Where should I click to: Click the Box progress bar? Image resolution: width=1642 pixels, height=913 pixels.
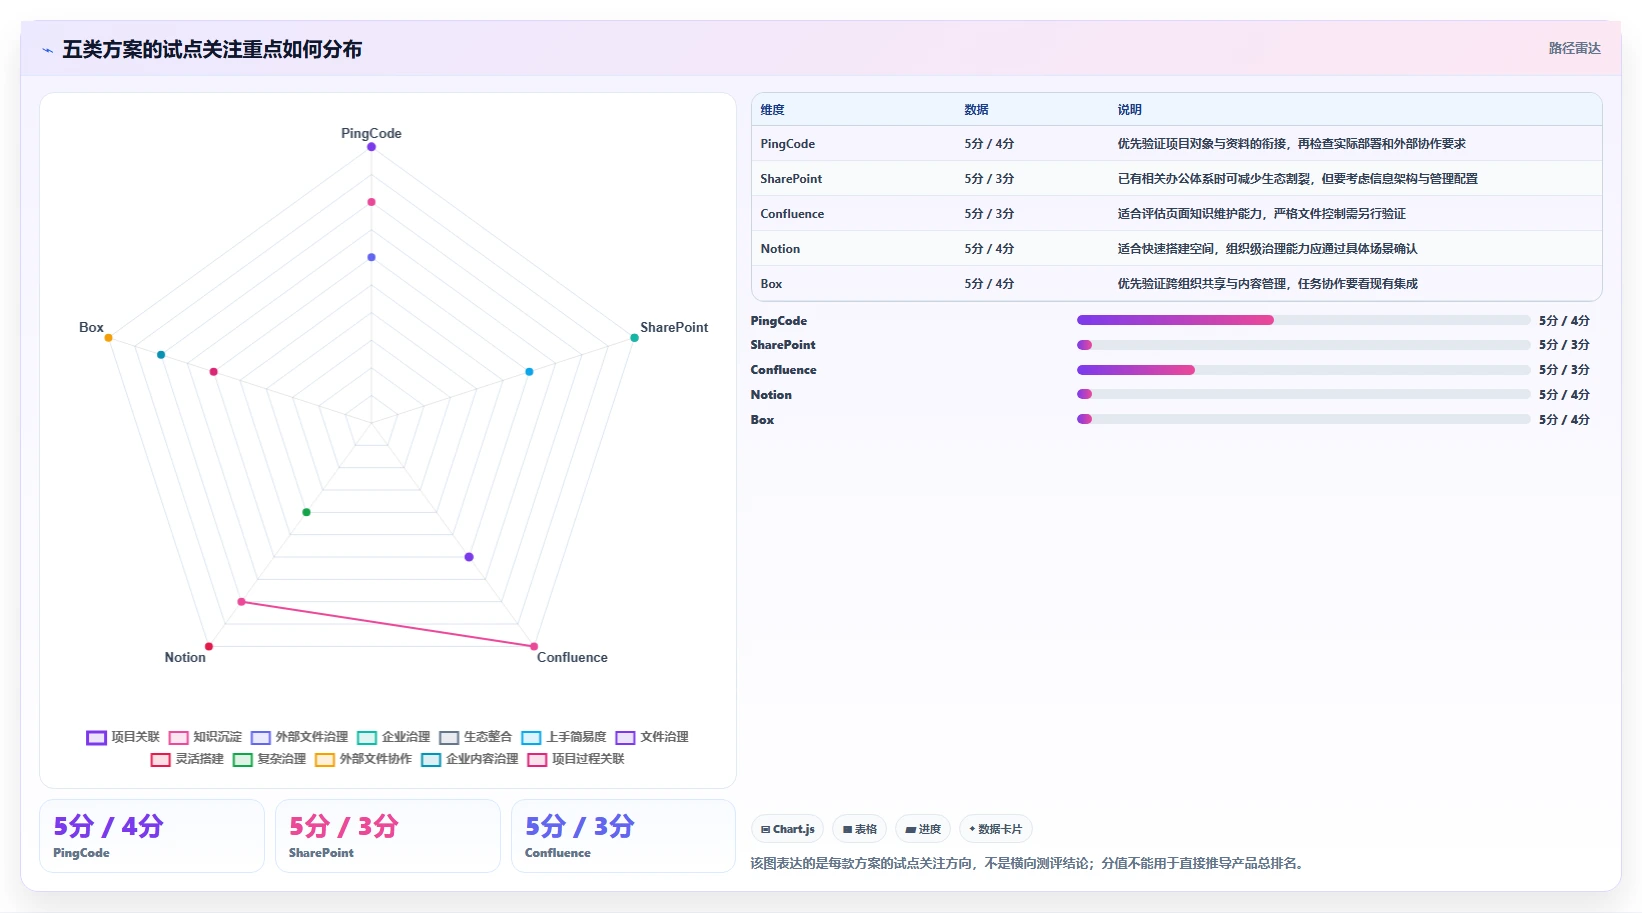point(1303,419)
